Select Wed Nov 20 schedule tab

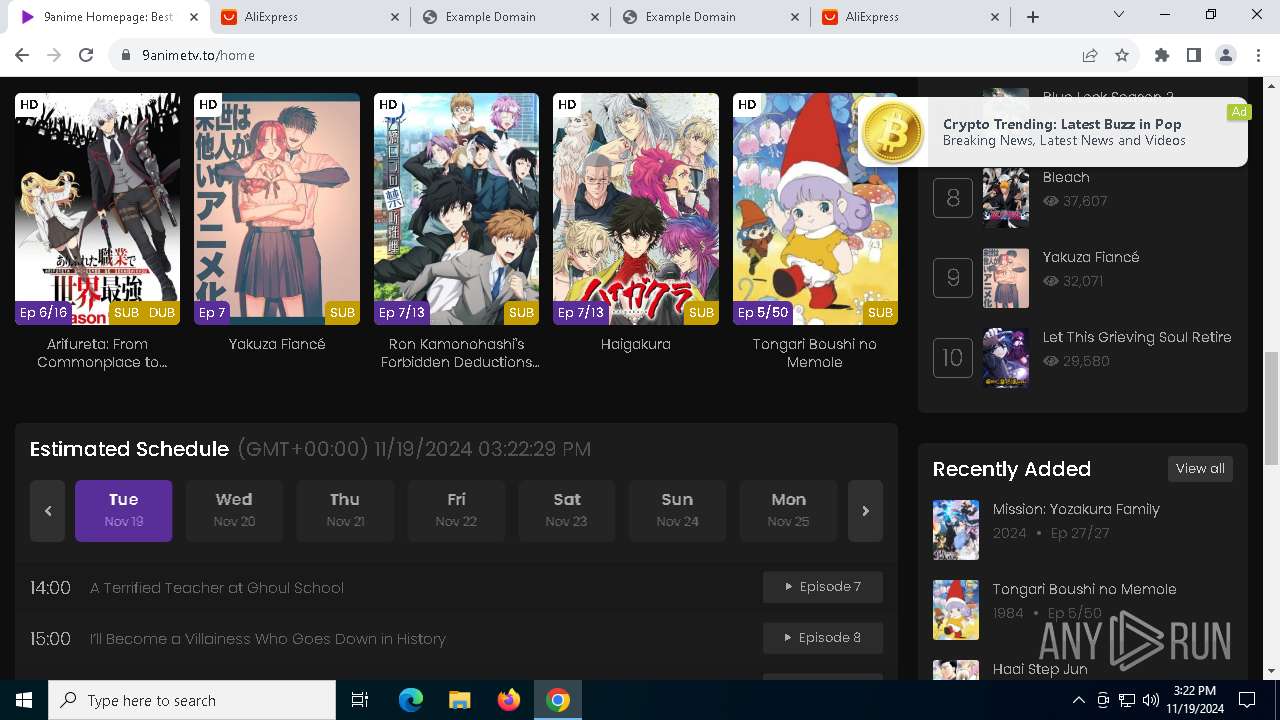tap(234, 511)
